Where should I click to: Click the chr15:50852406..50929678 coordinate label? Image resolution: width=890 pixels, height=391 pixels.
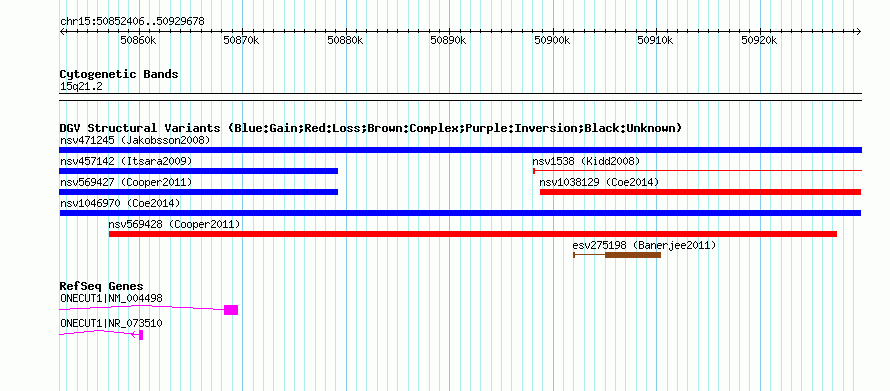(x=132, y=22)
